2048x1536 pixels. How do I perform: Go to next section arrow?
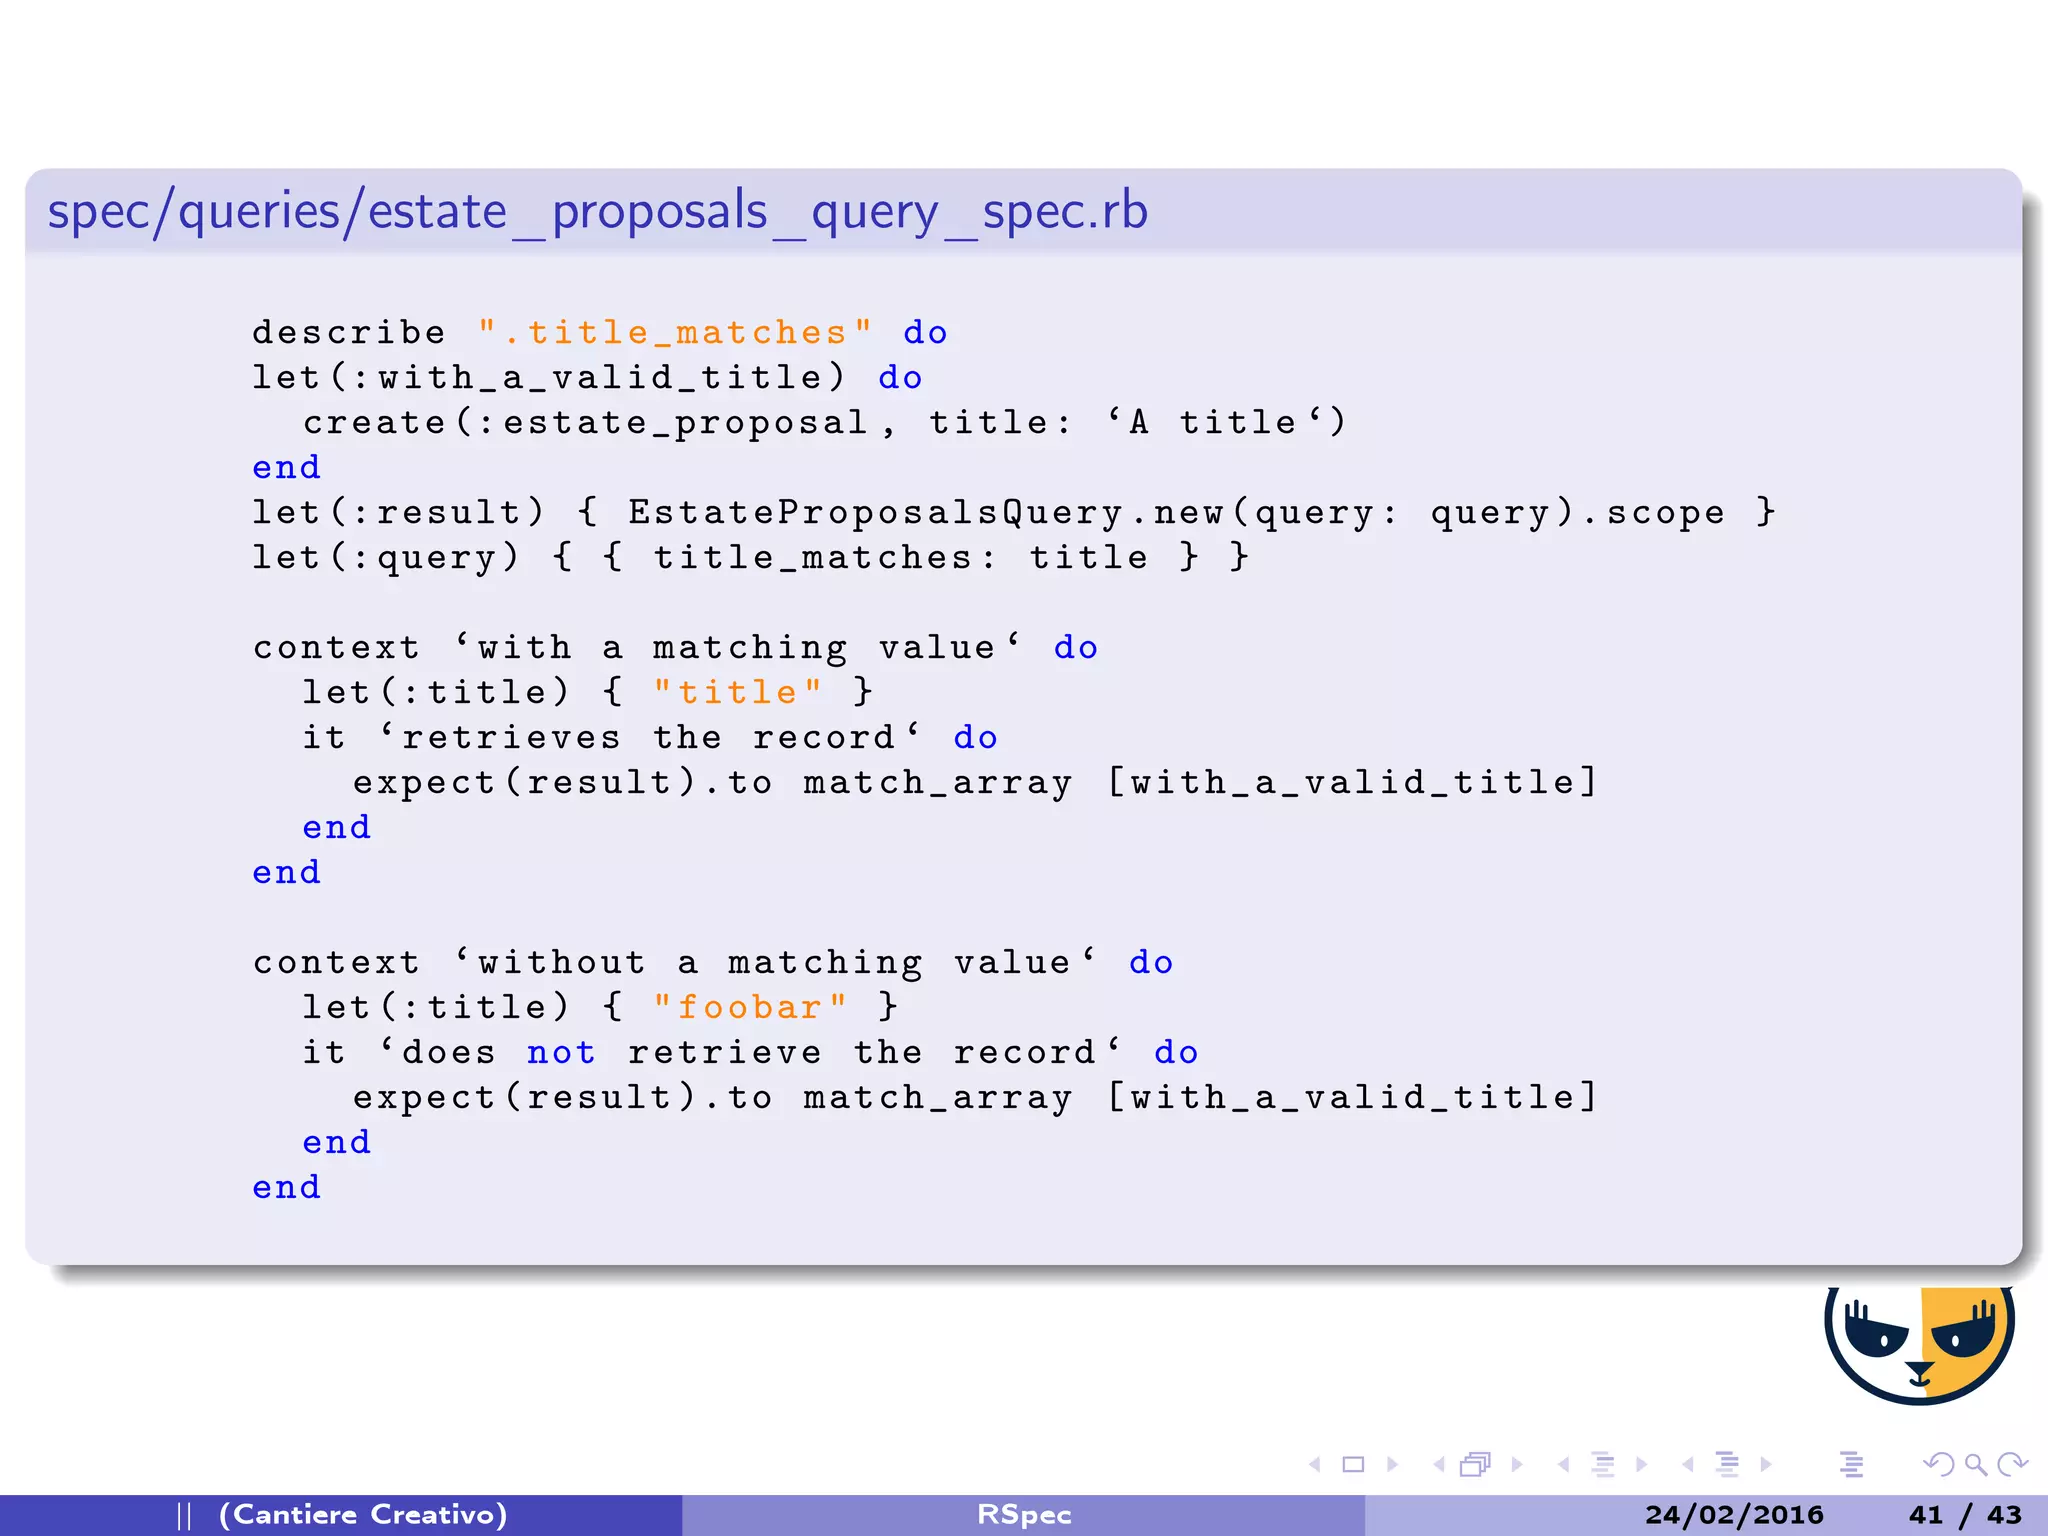point(1766,1464)
